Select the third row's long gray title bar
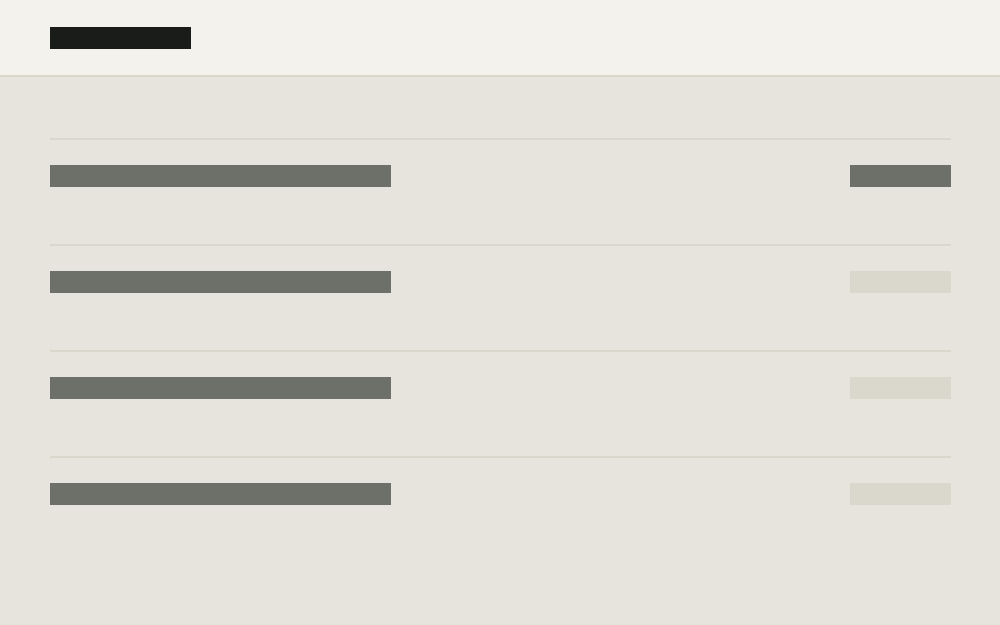The width and height of the screenshot is (1000, 625). 221,388
